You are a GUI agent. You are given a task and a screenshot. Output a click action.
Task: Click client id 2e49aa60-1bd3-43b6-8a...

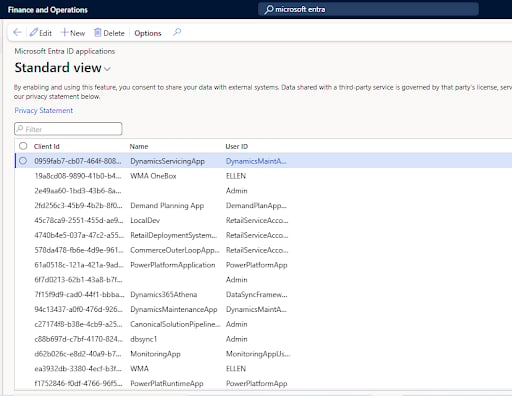[x=78, y=191]
